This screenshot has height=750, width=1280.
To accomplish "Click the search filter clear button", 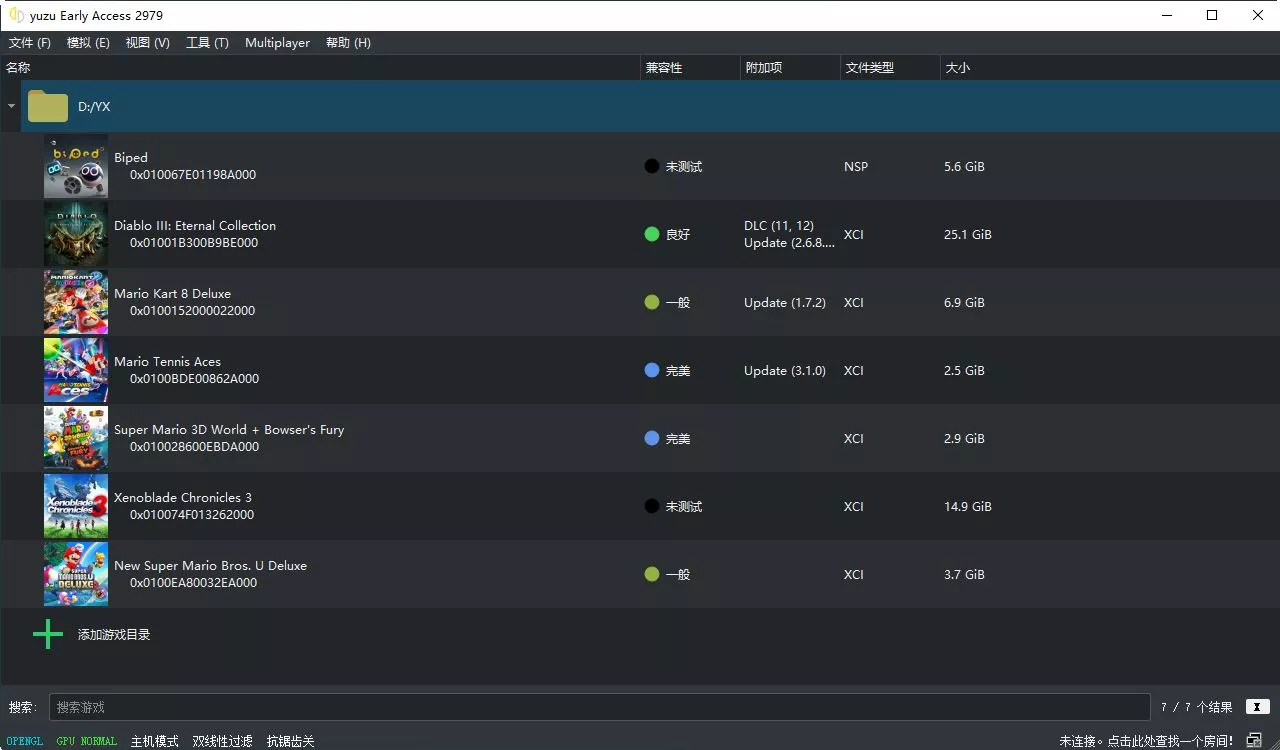I will point(1257,707).
